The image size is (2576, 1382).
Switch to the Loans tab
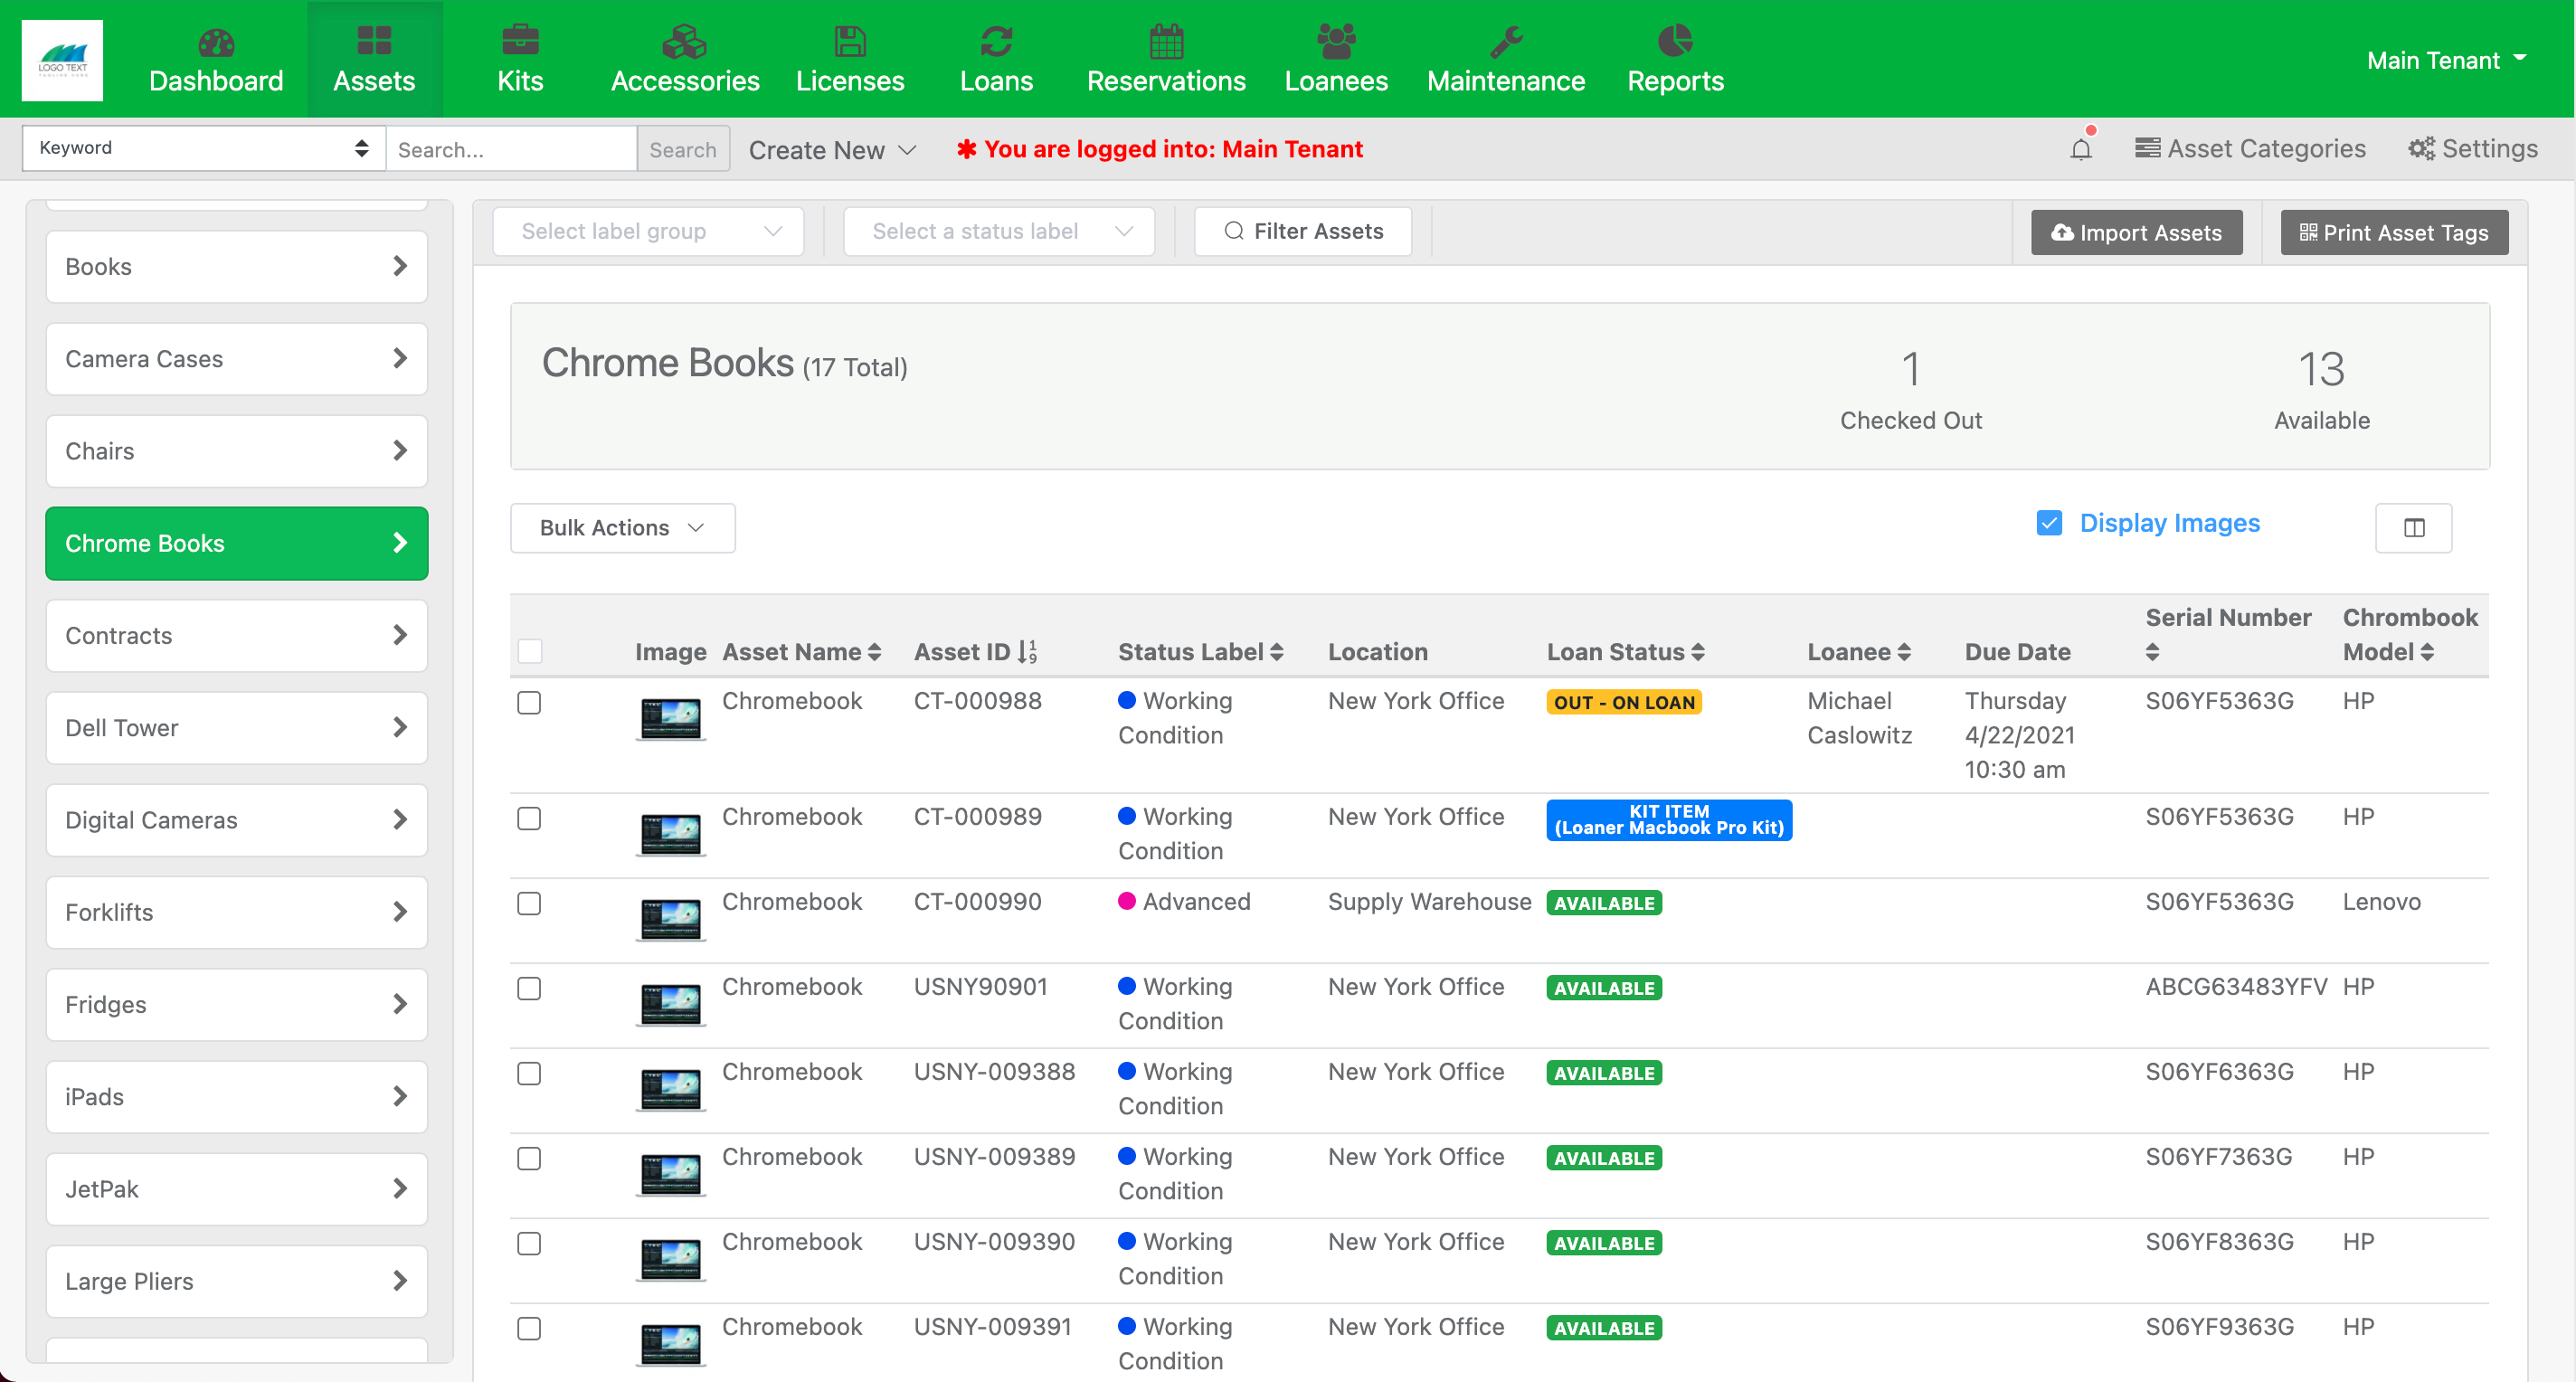tap(996, 60)
